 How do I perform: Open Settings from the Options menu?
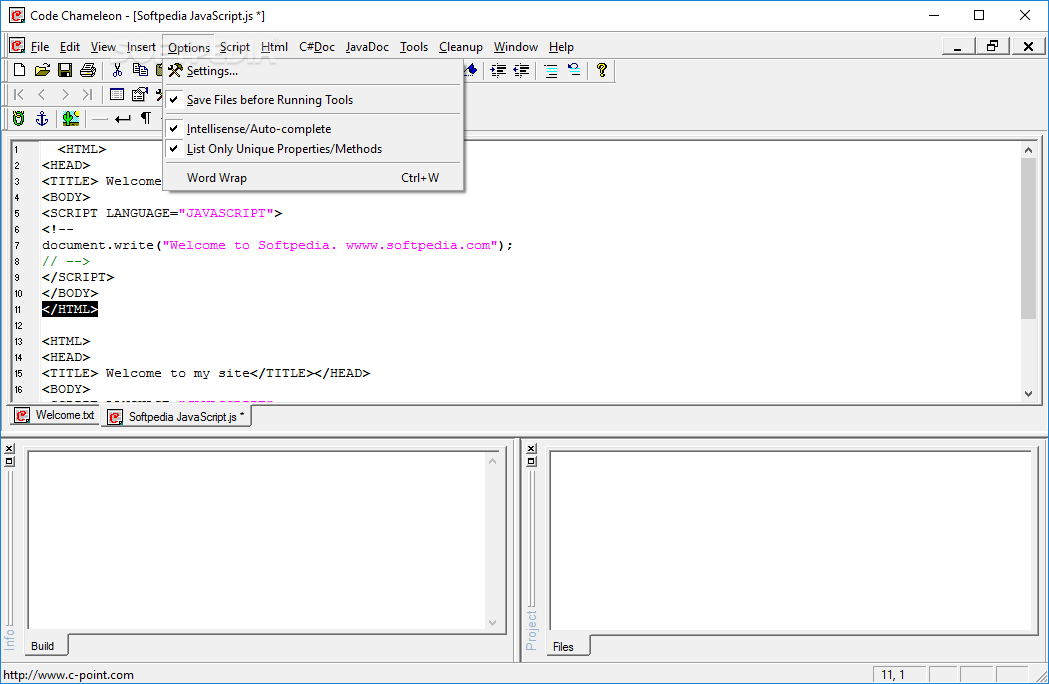[313, 71]
